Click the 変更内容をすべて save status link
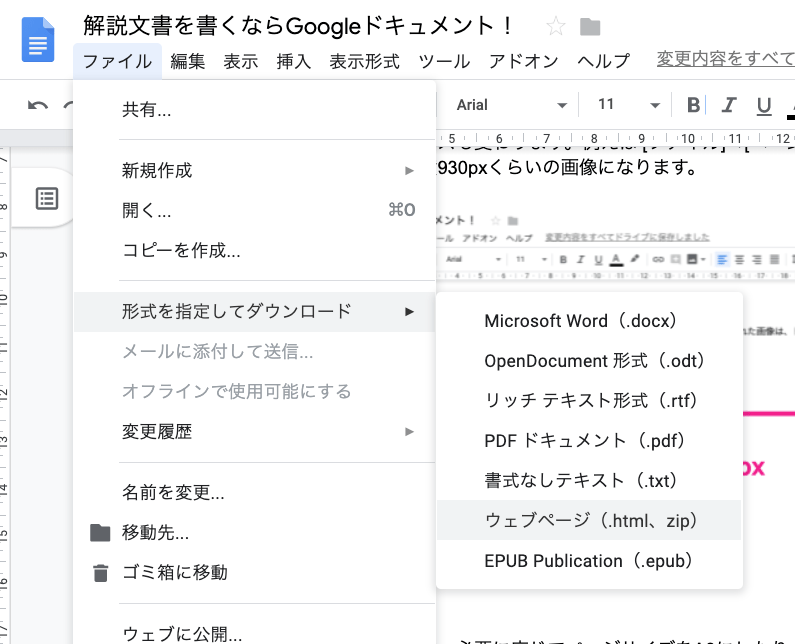Image resolution: width=795 pixels, height=644 pixels. pyautogui.click(x=724, y=60)
